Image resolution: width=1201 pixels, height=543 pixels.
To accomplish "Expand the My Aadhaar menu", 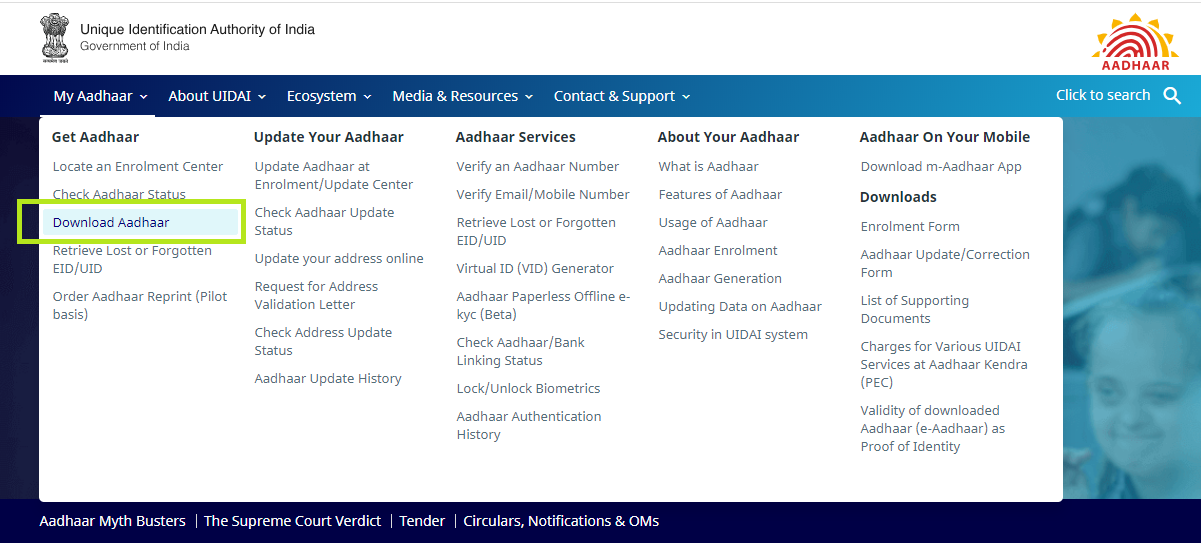I will (100, 96).
